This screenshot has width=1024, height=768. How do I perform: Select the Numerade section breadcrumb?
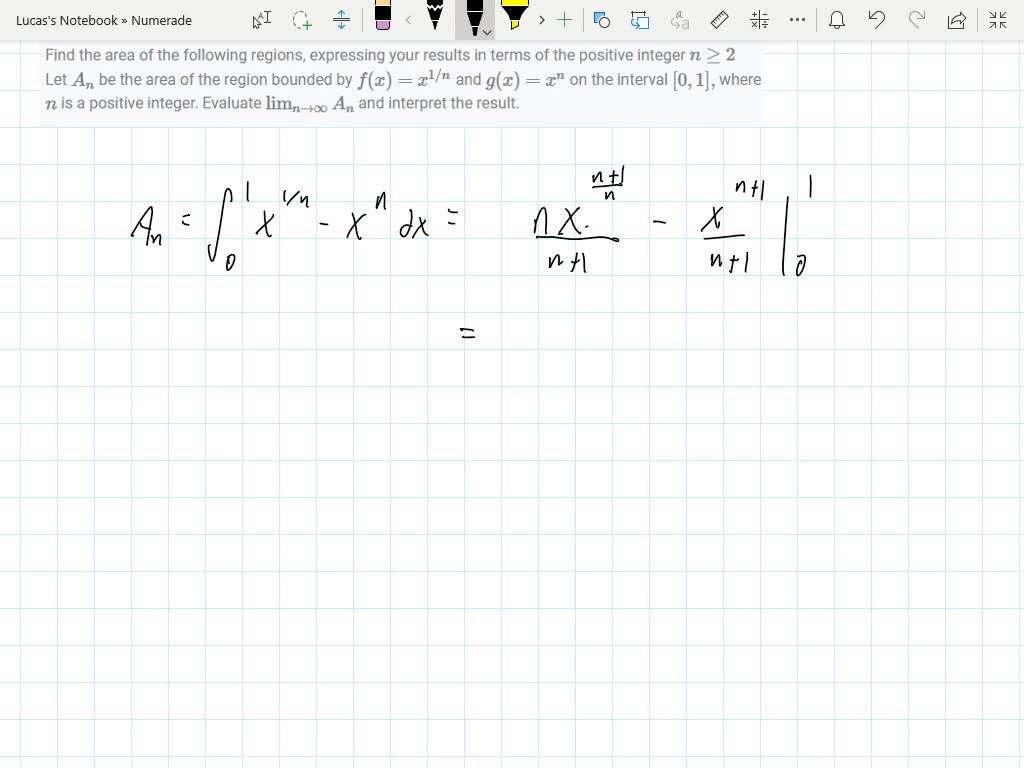click(165, 19)
